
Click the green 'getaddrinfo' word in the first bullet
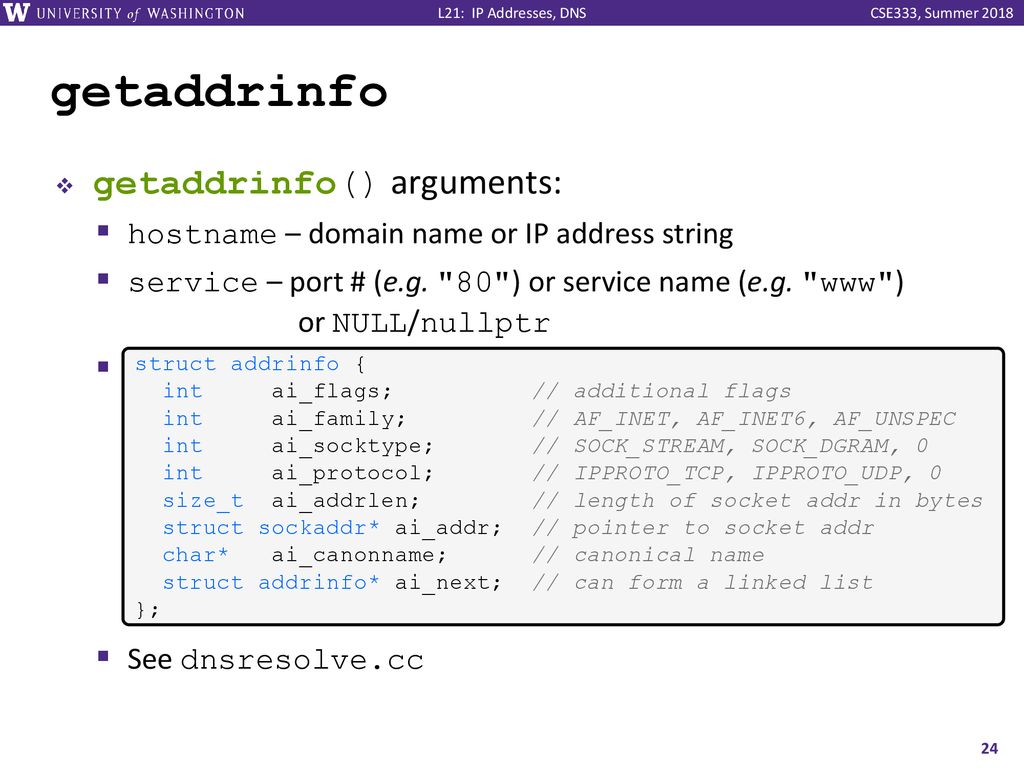(x=214, y=184)
